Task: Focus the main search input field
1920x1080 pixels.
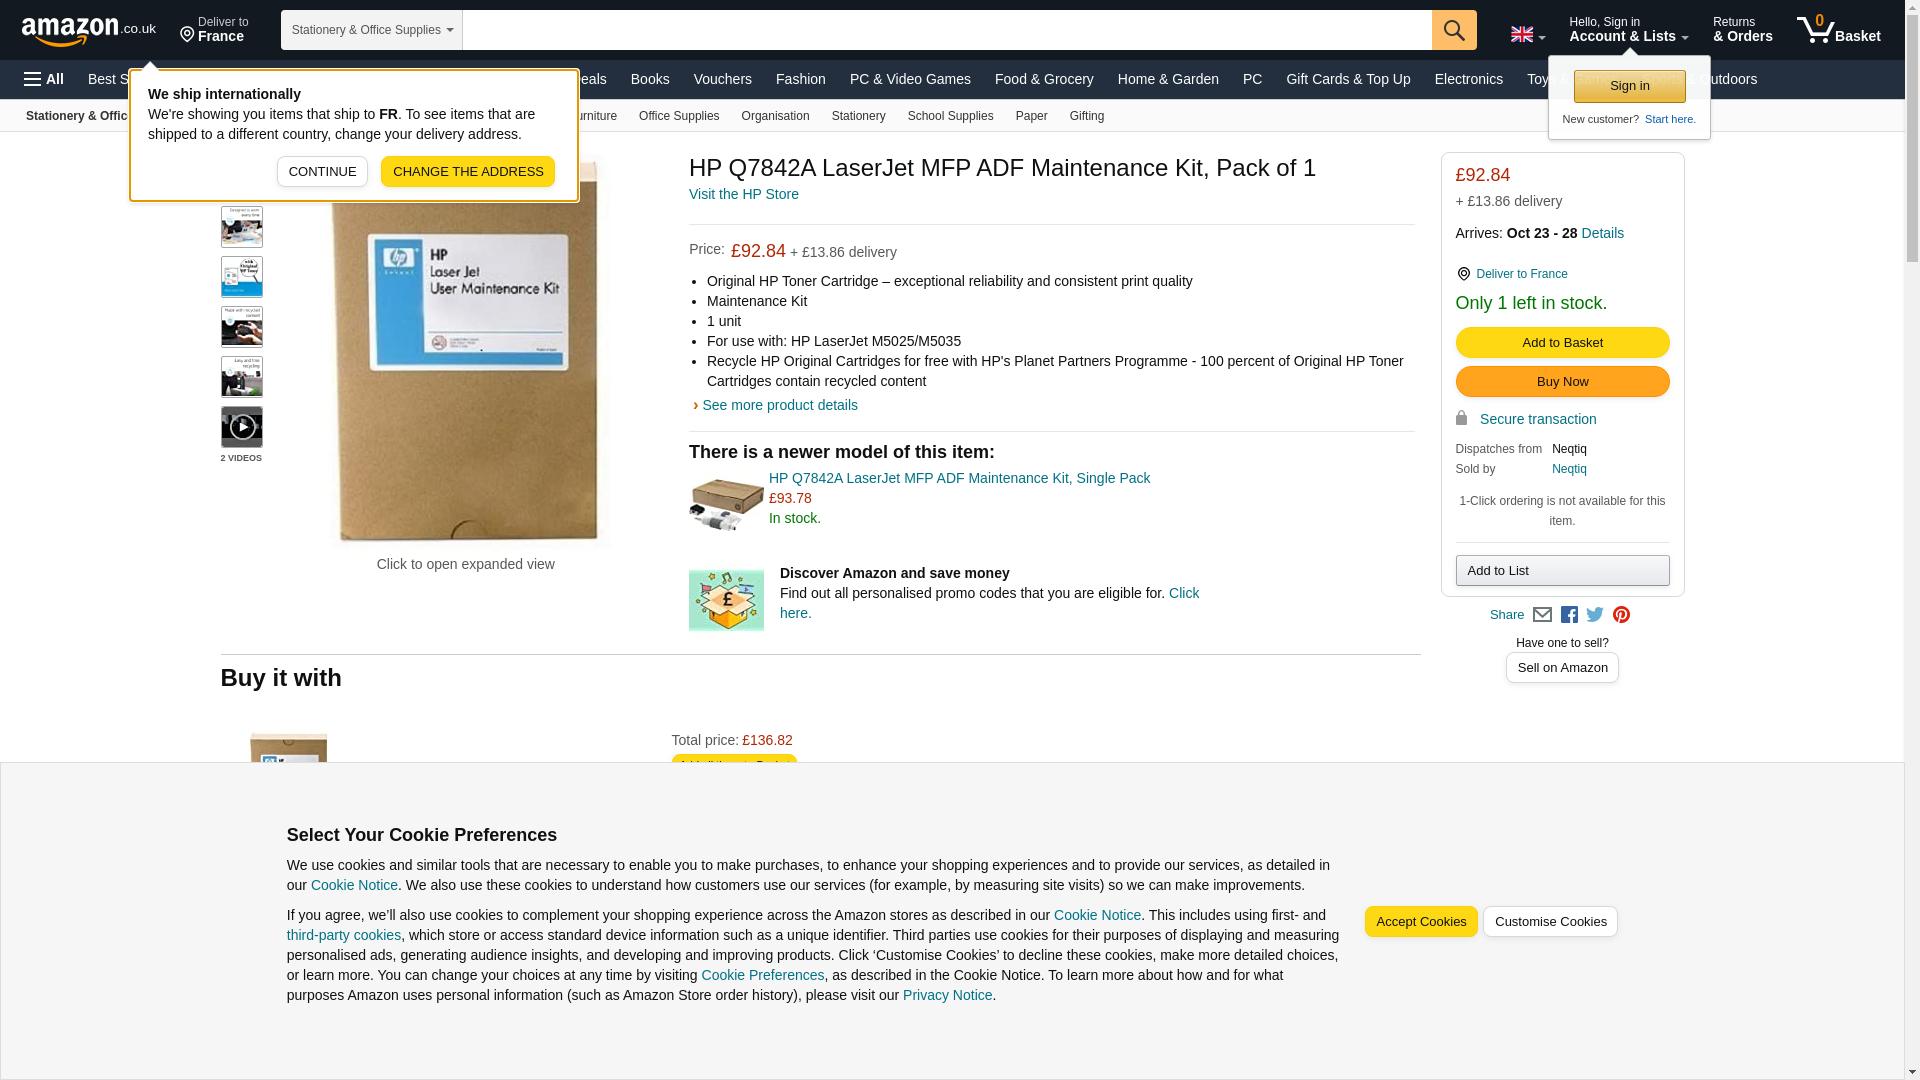Action: click(x=946, y=30)
